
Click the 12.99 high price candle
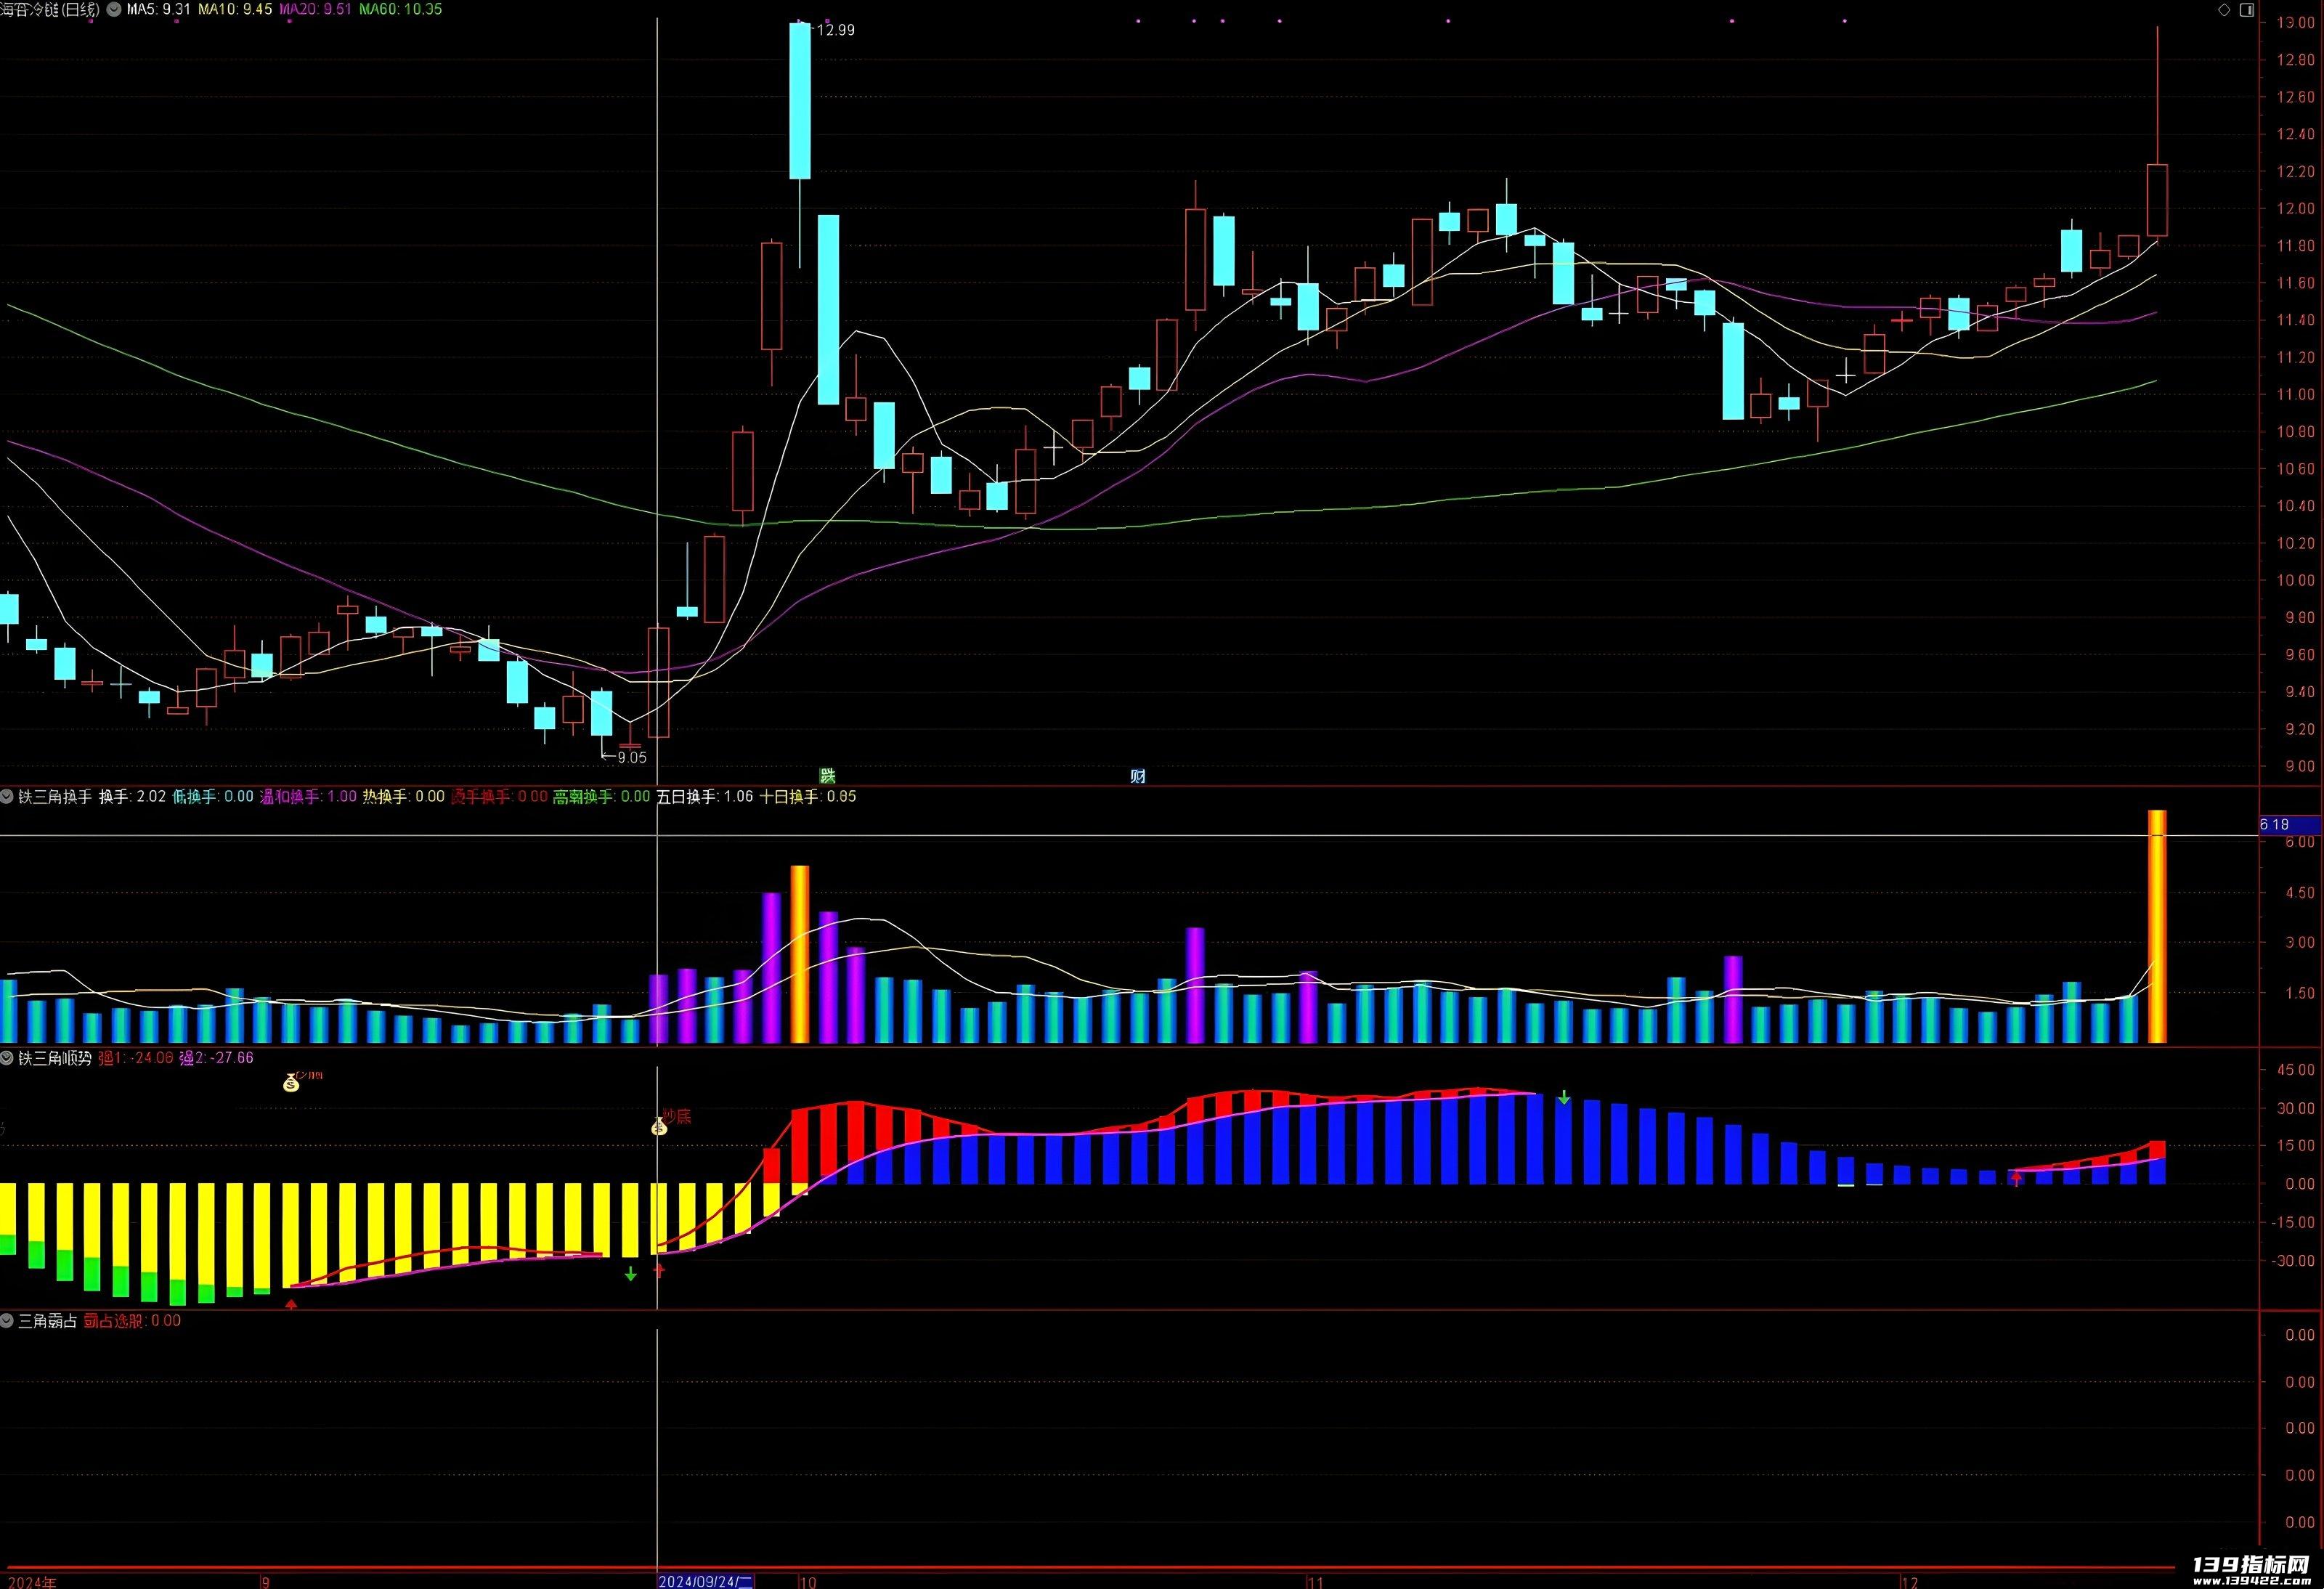pyautogui.click(x=800, y=101)
